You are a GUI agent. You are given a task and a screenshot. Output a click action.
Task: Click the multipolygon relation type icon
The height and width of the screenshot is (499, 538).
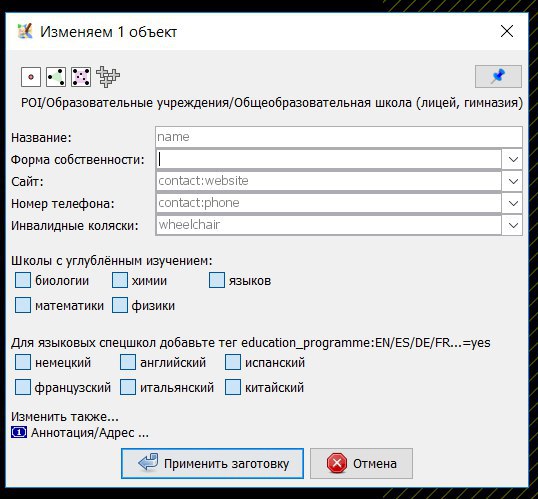tap(108, 77)
